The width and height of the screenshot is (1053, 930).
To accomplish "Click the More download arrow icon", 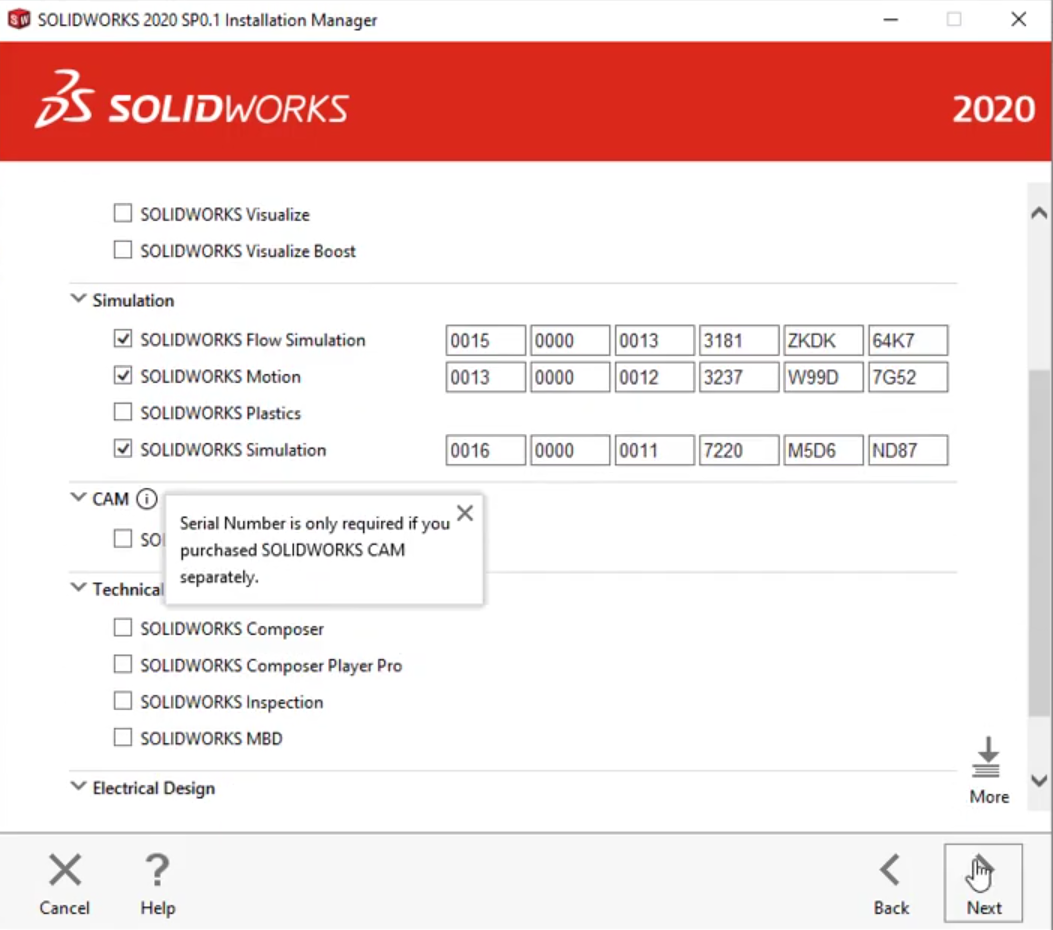I will click(988, 759).
